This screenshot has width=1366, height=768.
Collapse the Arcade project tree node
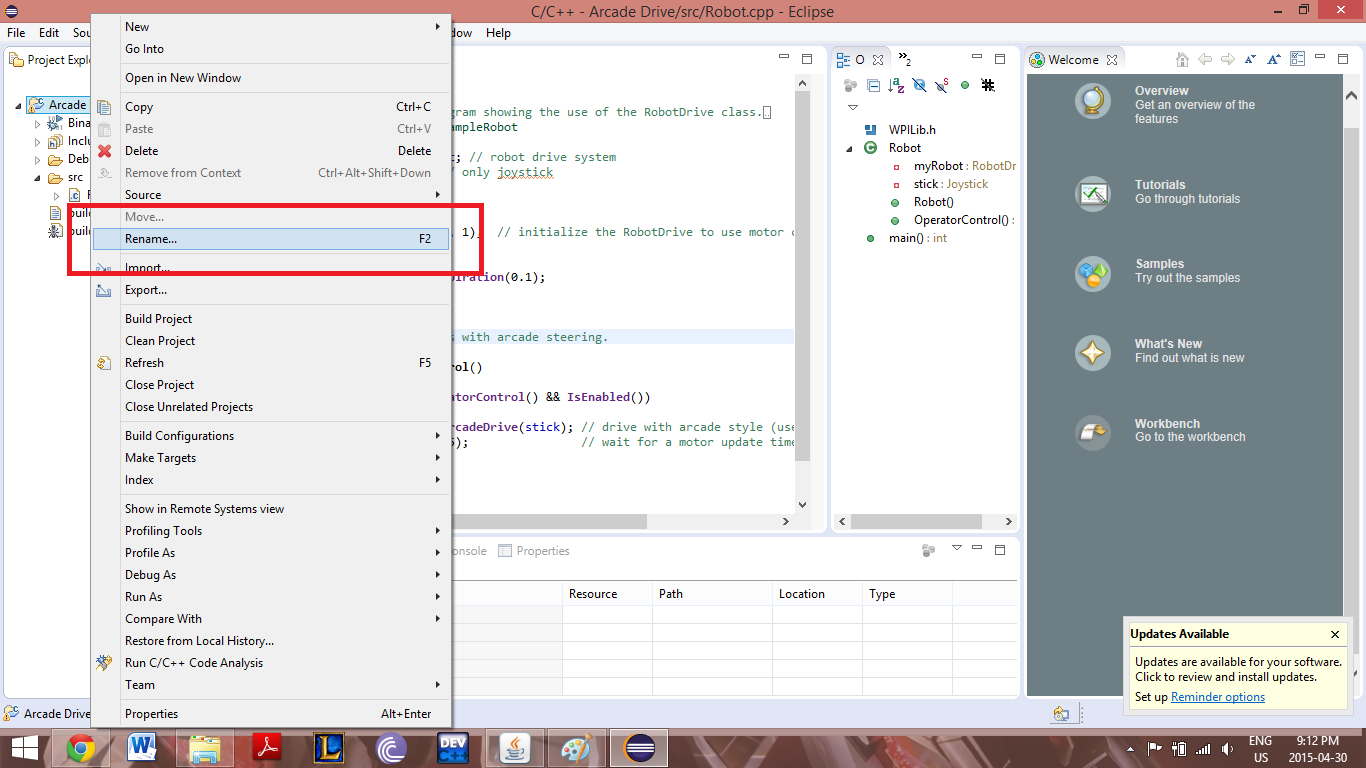point(19,105)
